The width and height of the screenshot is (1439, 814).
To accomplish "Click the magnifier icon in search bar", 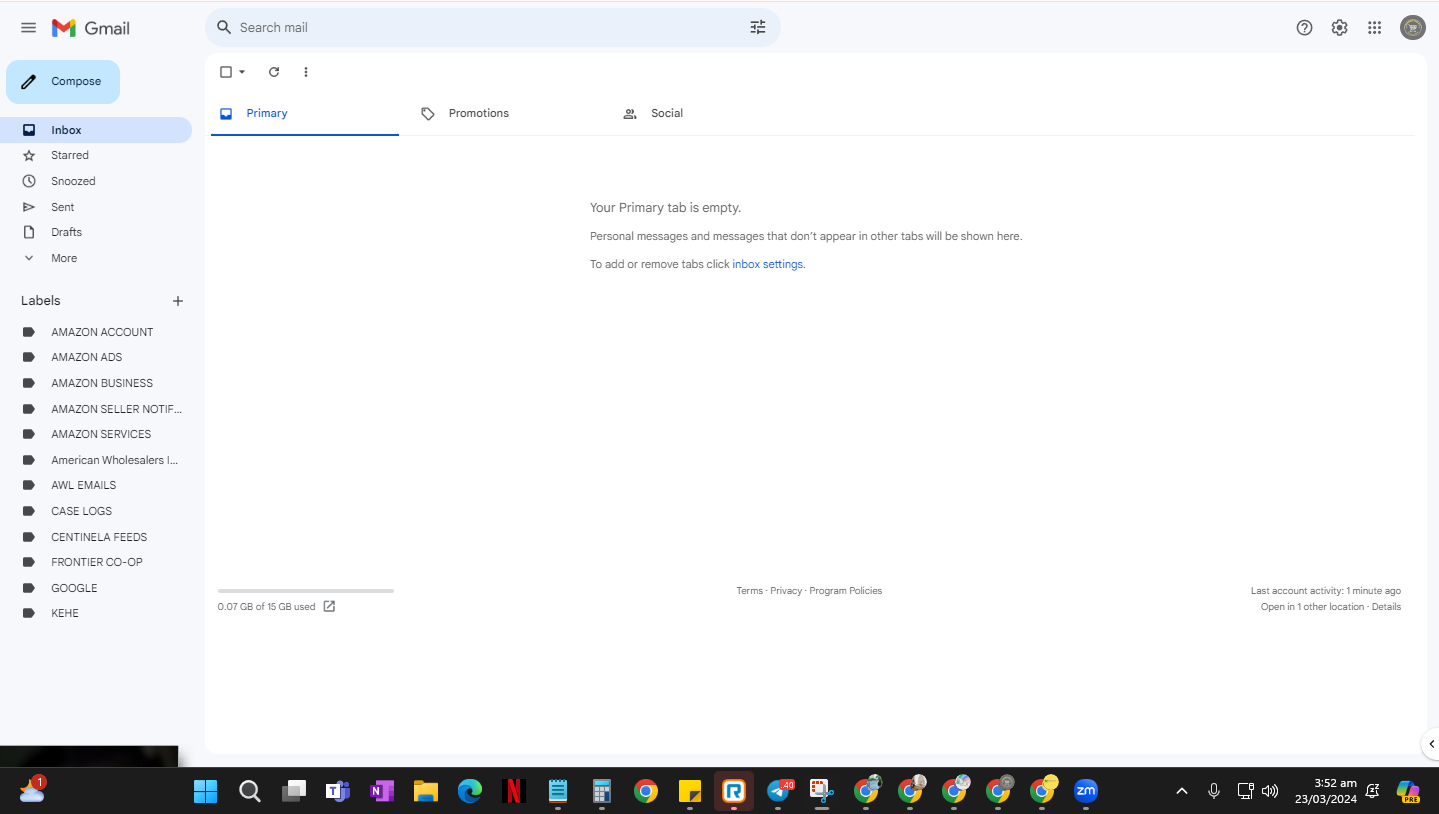I will pos(224,27).
